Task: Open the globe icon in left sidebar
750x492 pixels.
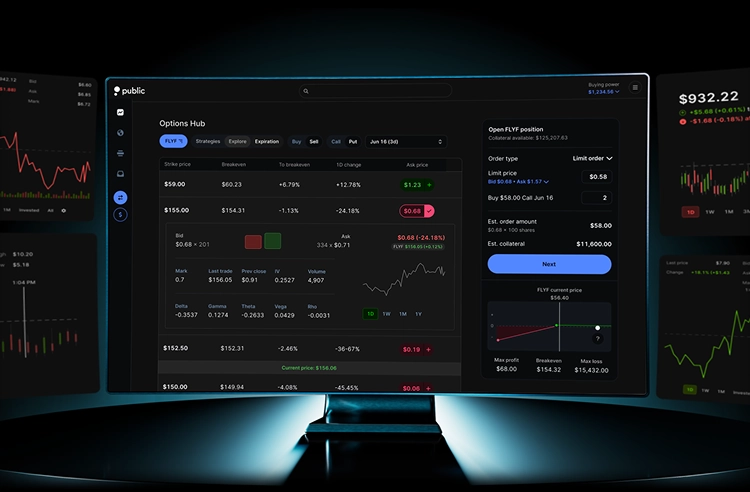Action: pyautogui.click(x=121, y=133)
